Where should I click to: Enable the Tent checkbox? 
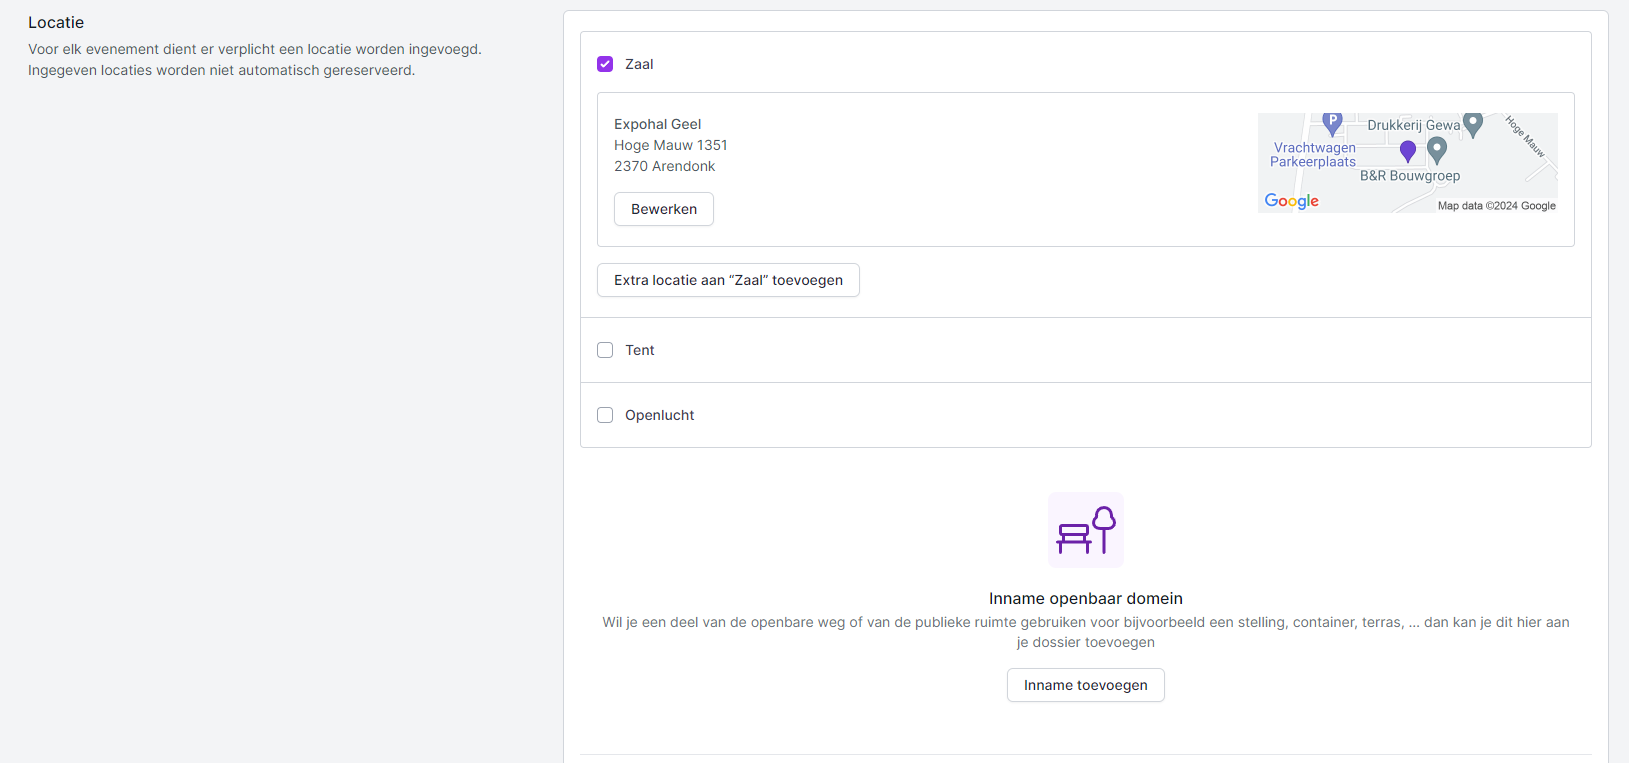605,350
